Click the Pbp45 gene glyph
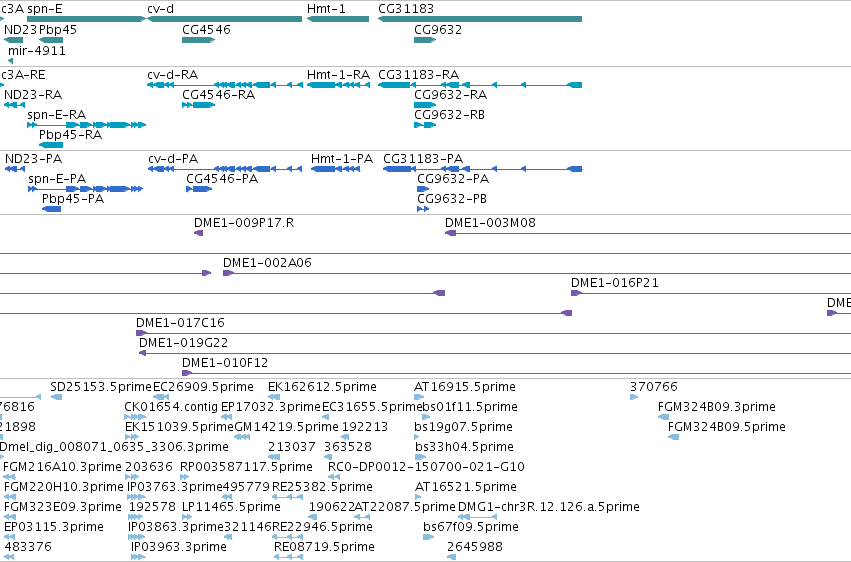The width and height of the screenshot is (851, 562). pyautogui.click(x=51, y=40)
